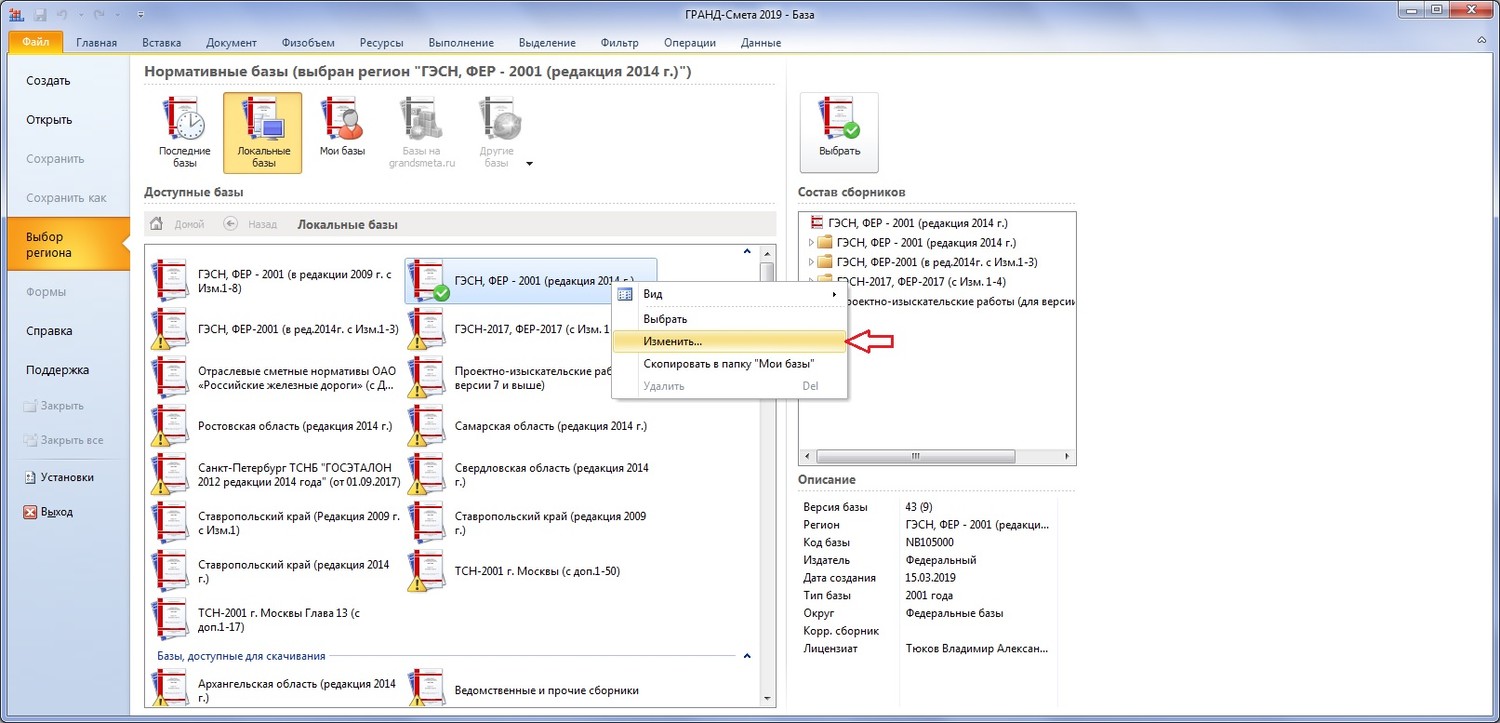Click the red root icon in Состав сборников tree
Image resolution: width=1500 pixels, height=723 pixels.
817,223
